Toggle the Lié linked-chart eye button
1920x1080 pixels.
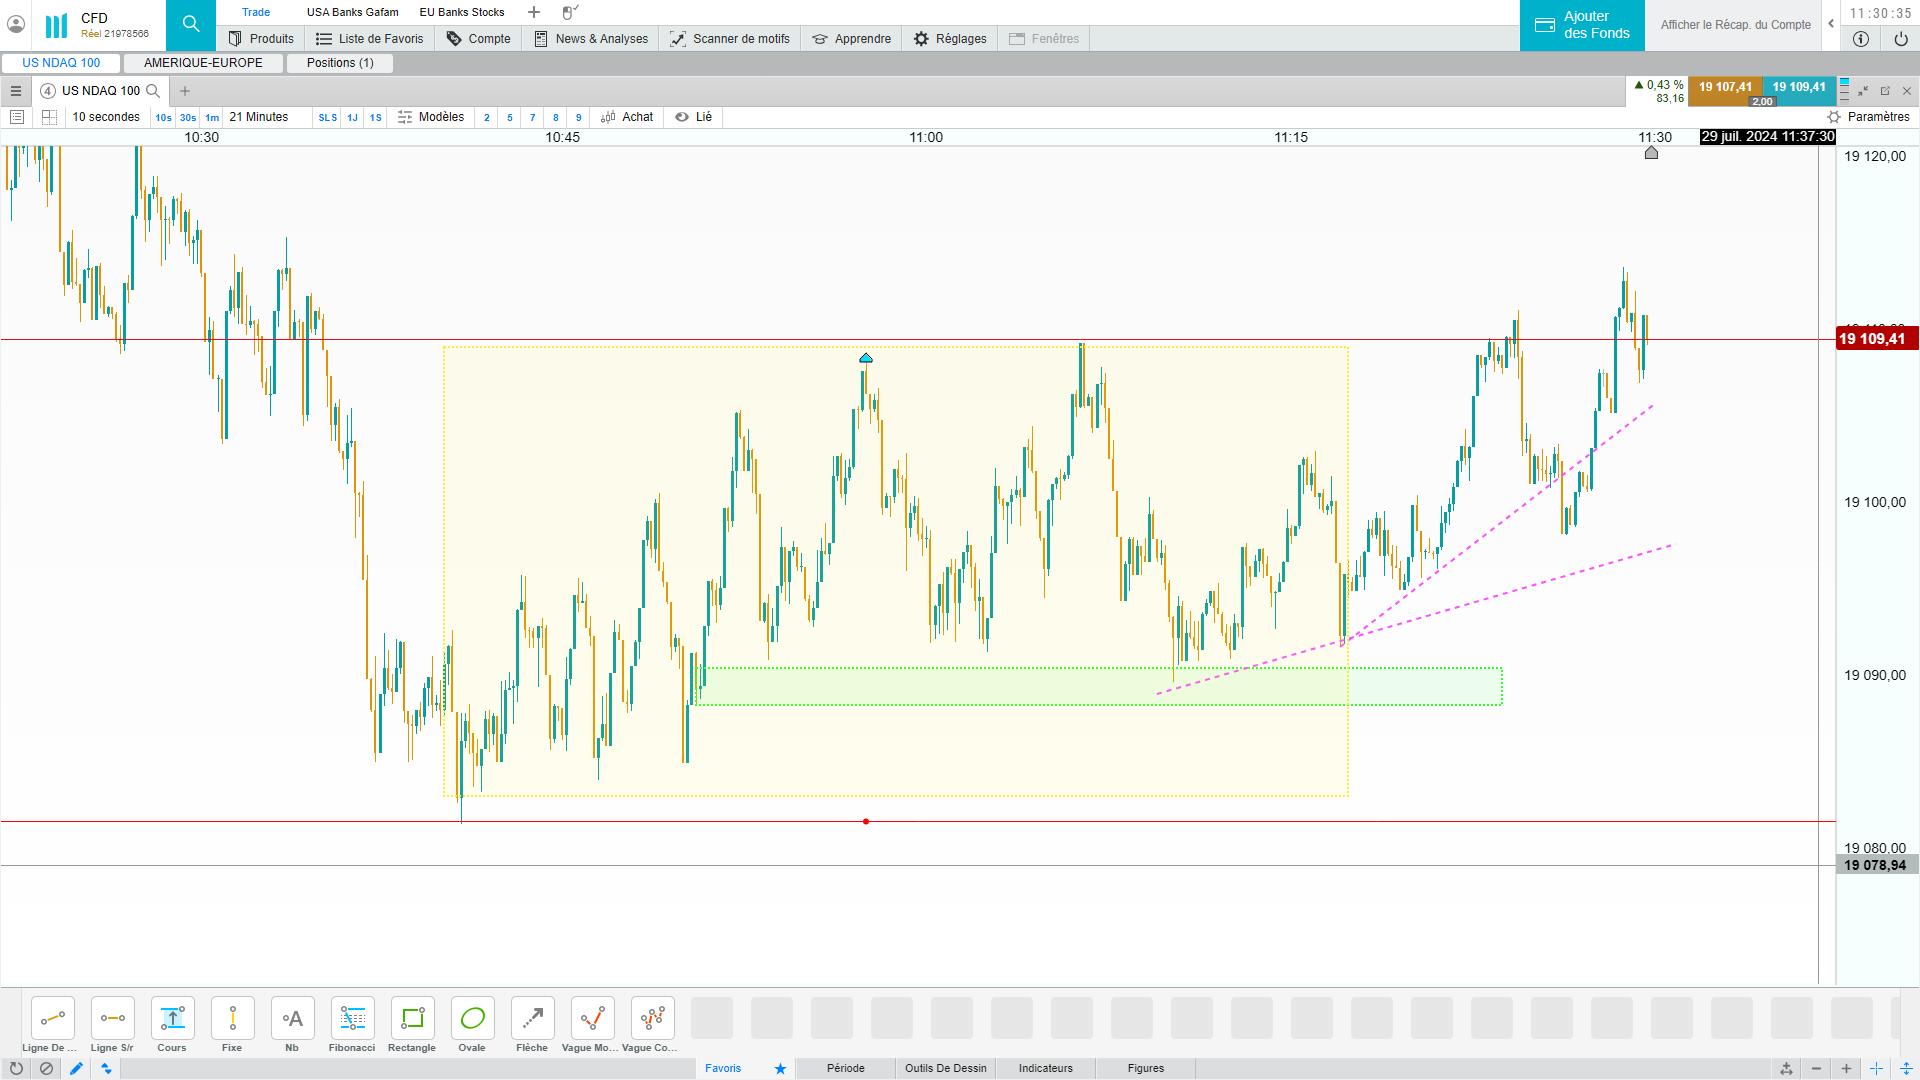click(693, 117)
